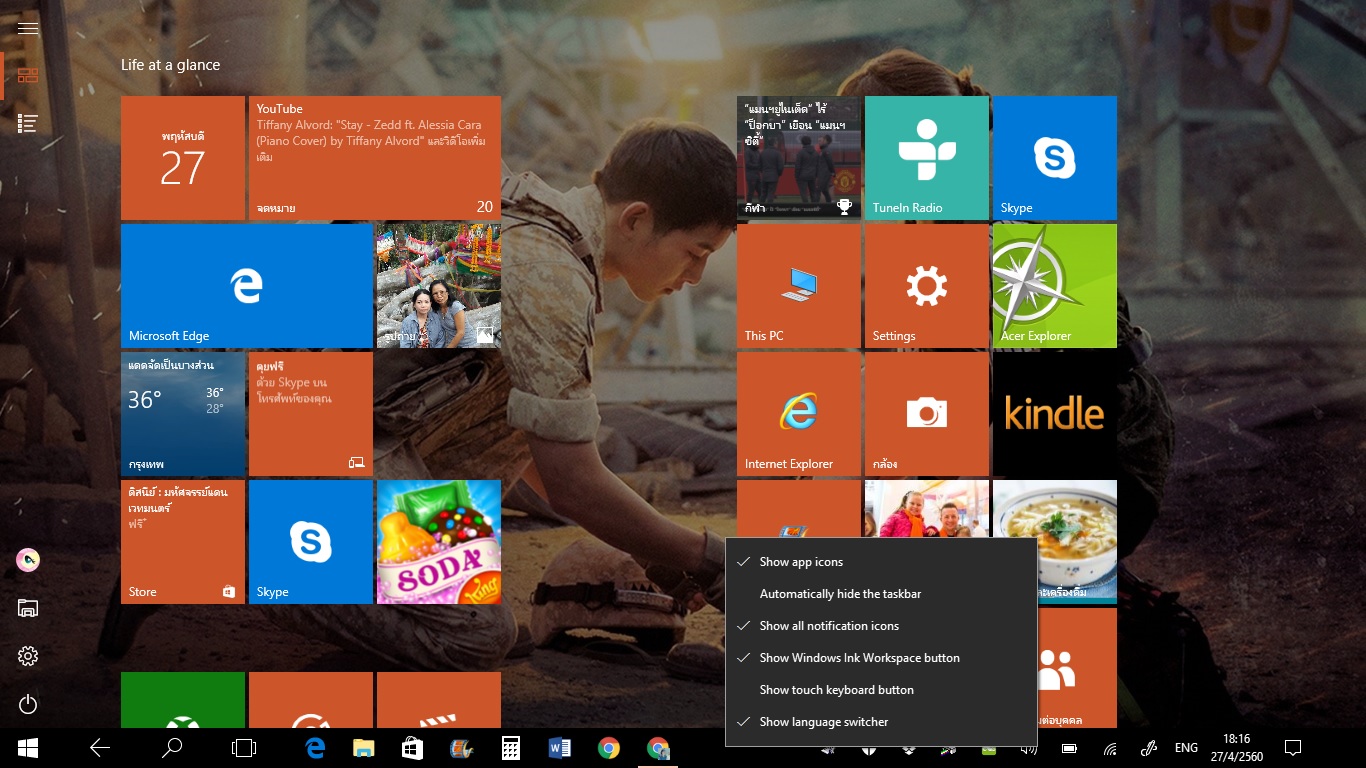
Task: Open Word from the taskbar
Action: 560,748
